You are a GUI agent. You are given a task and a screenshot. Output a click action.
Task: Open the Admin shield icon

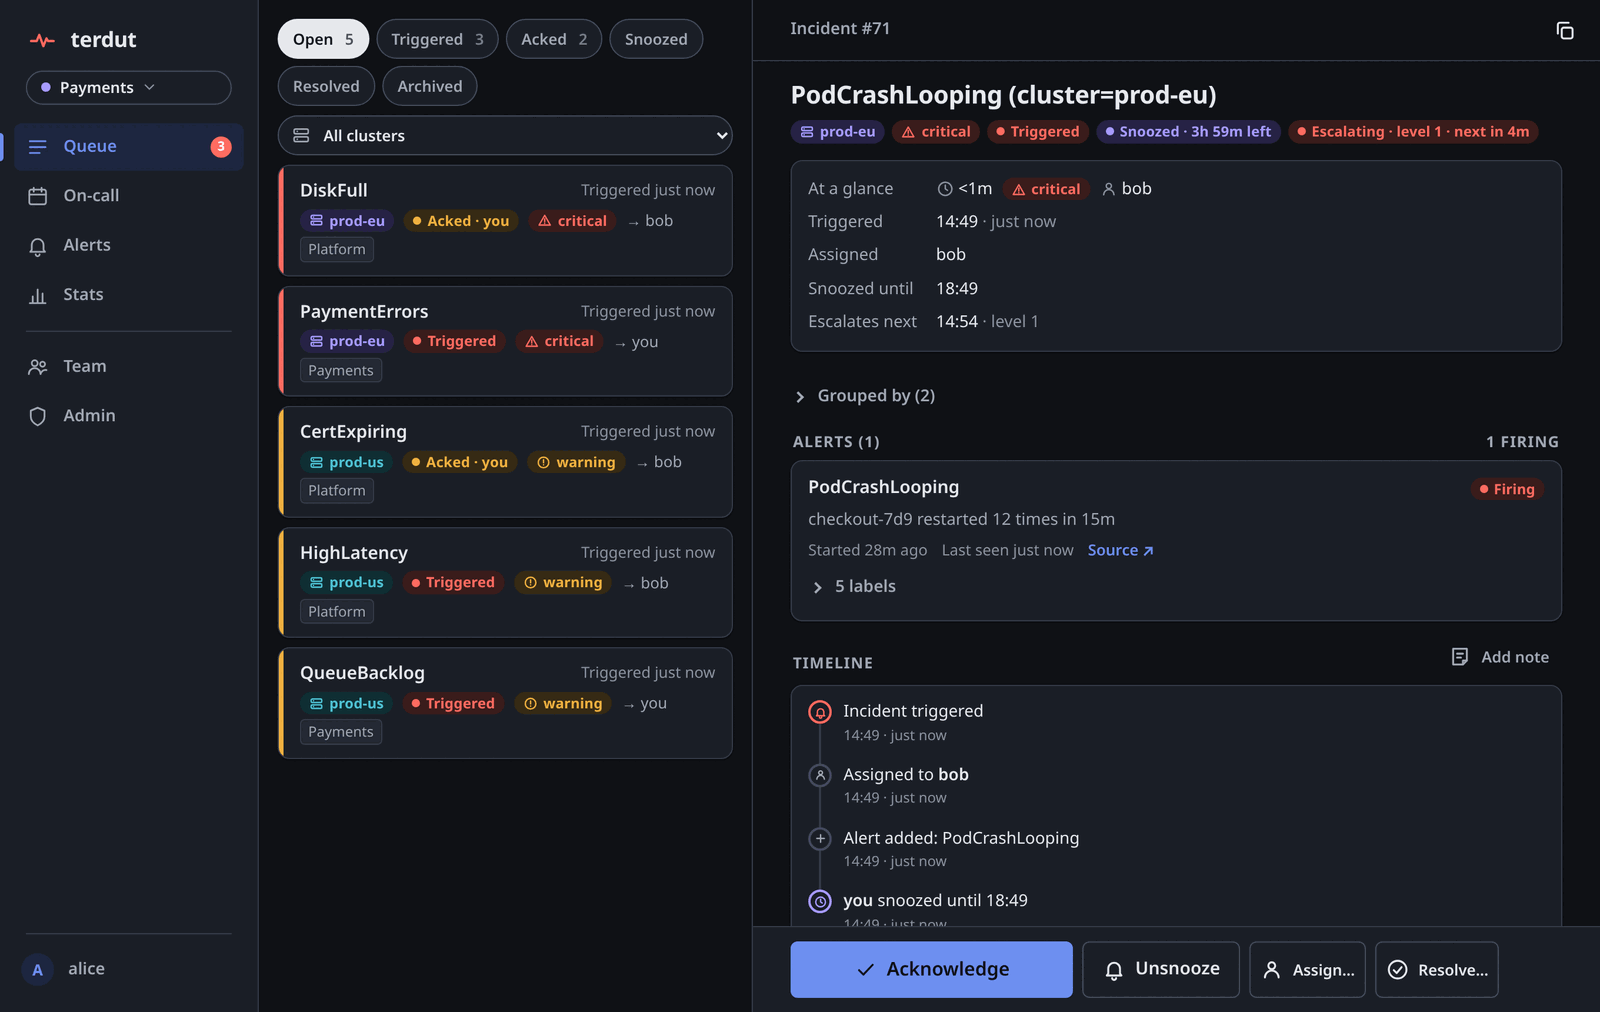(x=38, y=416)
